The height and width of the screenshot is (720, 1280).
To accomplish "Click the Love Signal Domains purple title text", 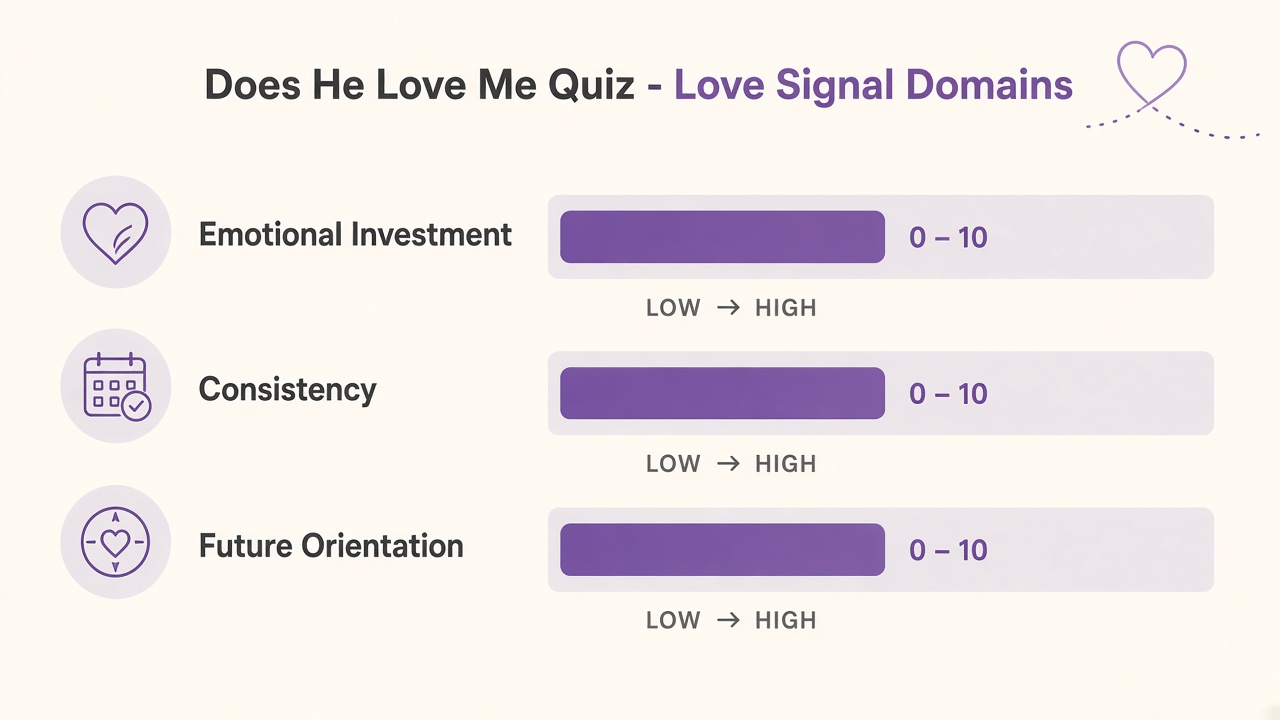I will (x=873, y=86).
